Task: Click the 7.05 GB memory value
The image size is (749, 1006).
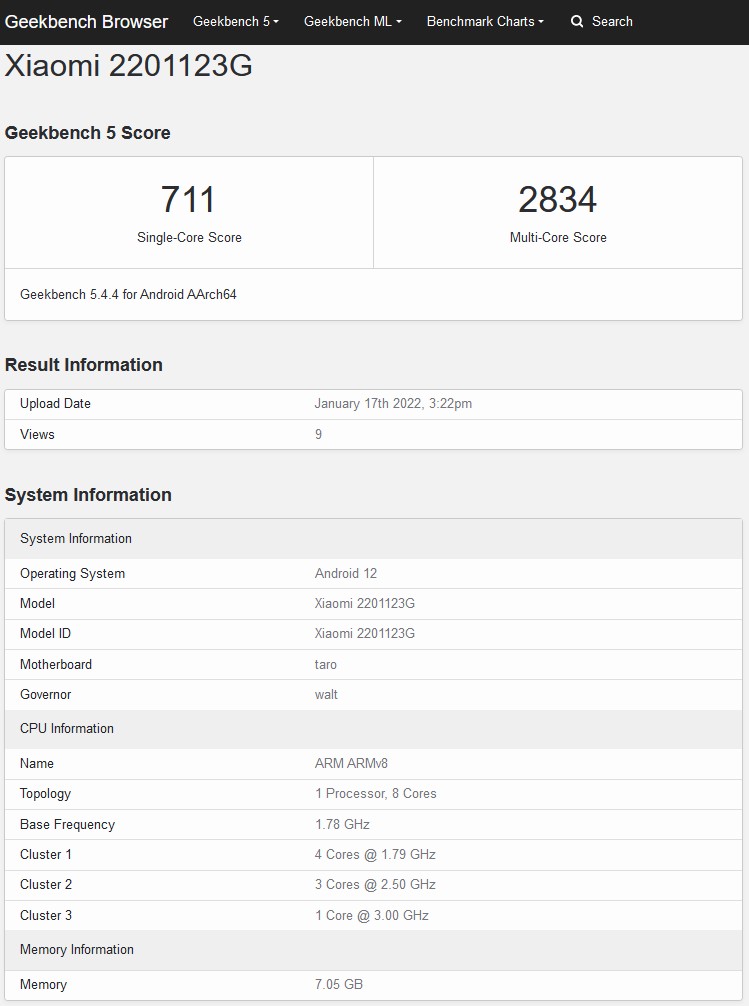Action: [x=338, y=984]
